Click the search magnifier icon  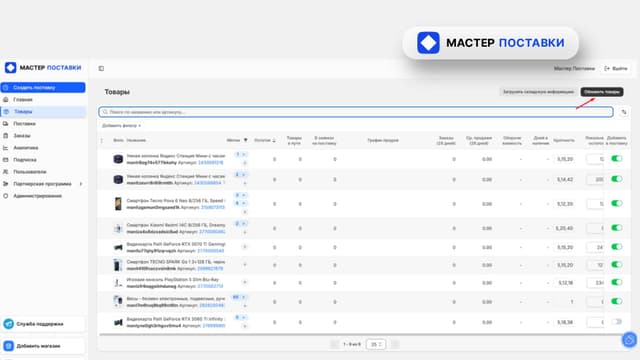pyautogui.click(x=105, y=112)
